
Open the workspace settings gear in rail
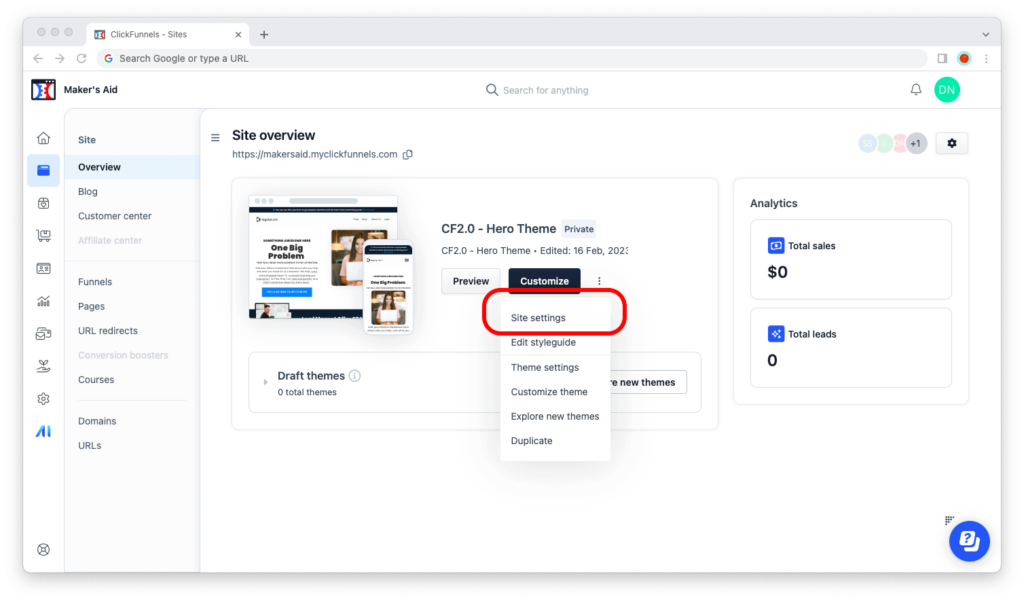click(x=44, y=398)
